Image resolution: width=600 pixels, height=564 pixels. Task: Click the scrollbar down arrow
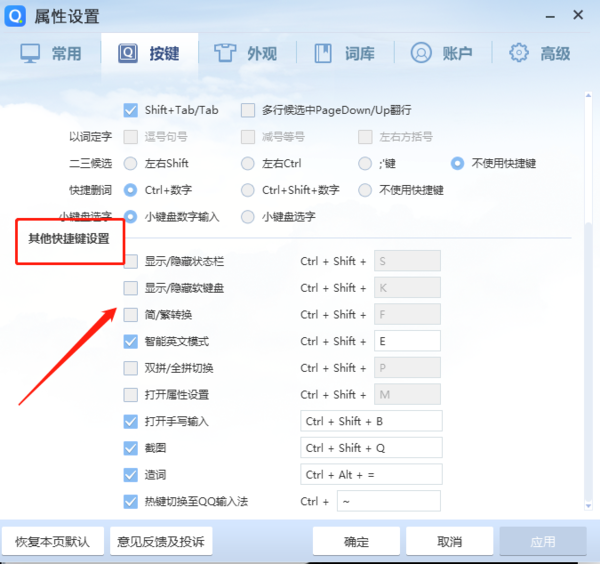click(x=588, y=506)
